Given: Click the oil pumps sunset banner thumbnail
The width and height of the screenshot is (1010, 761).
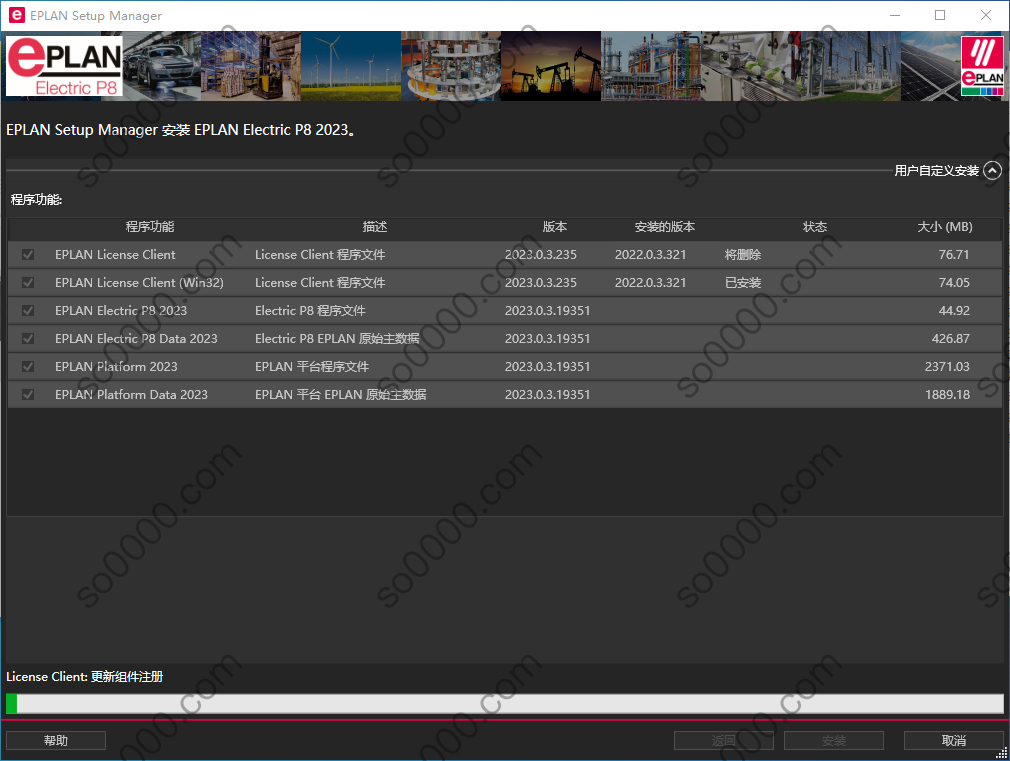Looking at the screenshot, I should click(551, 66).
